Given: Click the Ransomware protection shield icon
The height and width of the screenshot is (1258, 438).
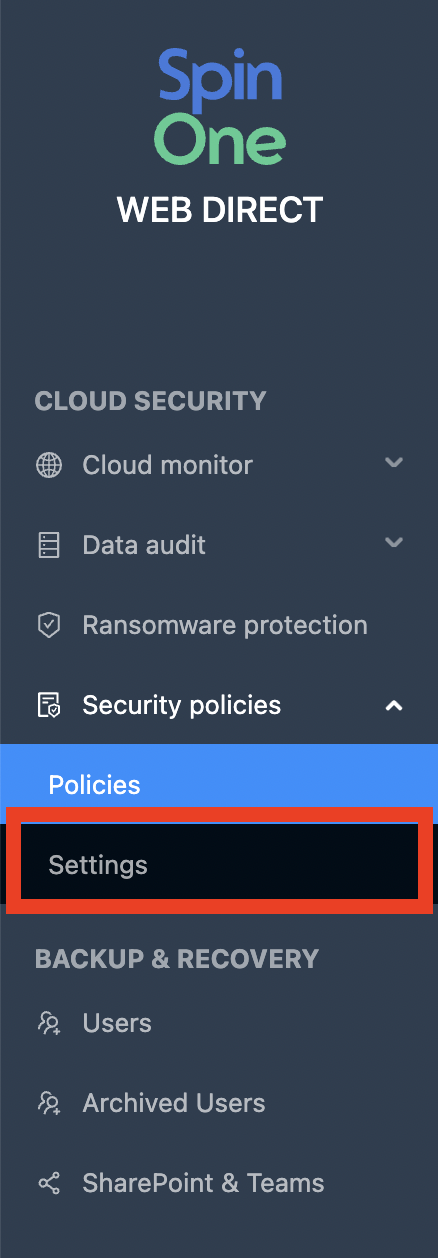Looking at the screenshot, I should click(48, 625).
